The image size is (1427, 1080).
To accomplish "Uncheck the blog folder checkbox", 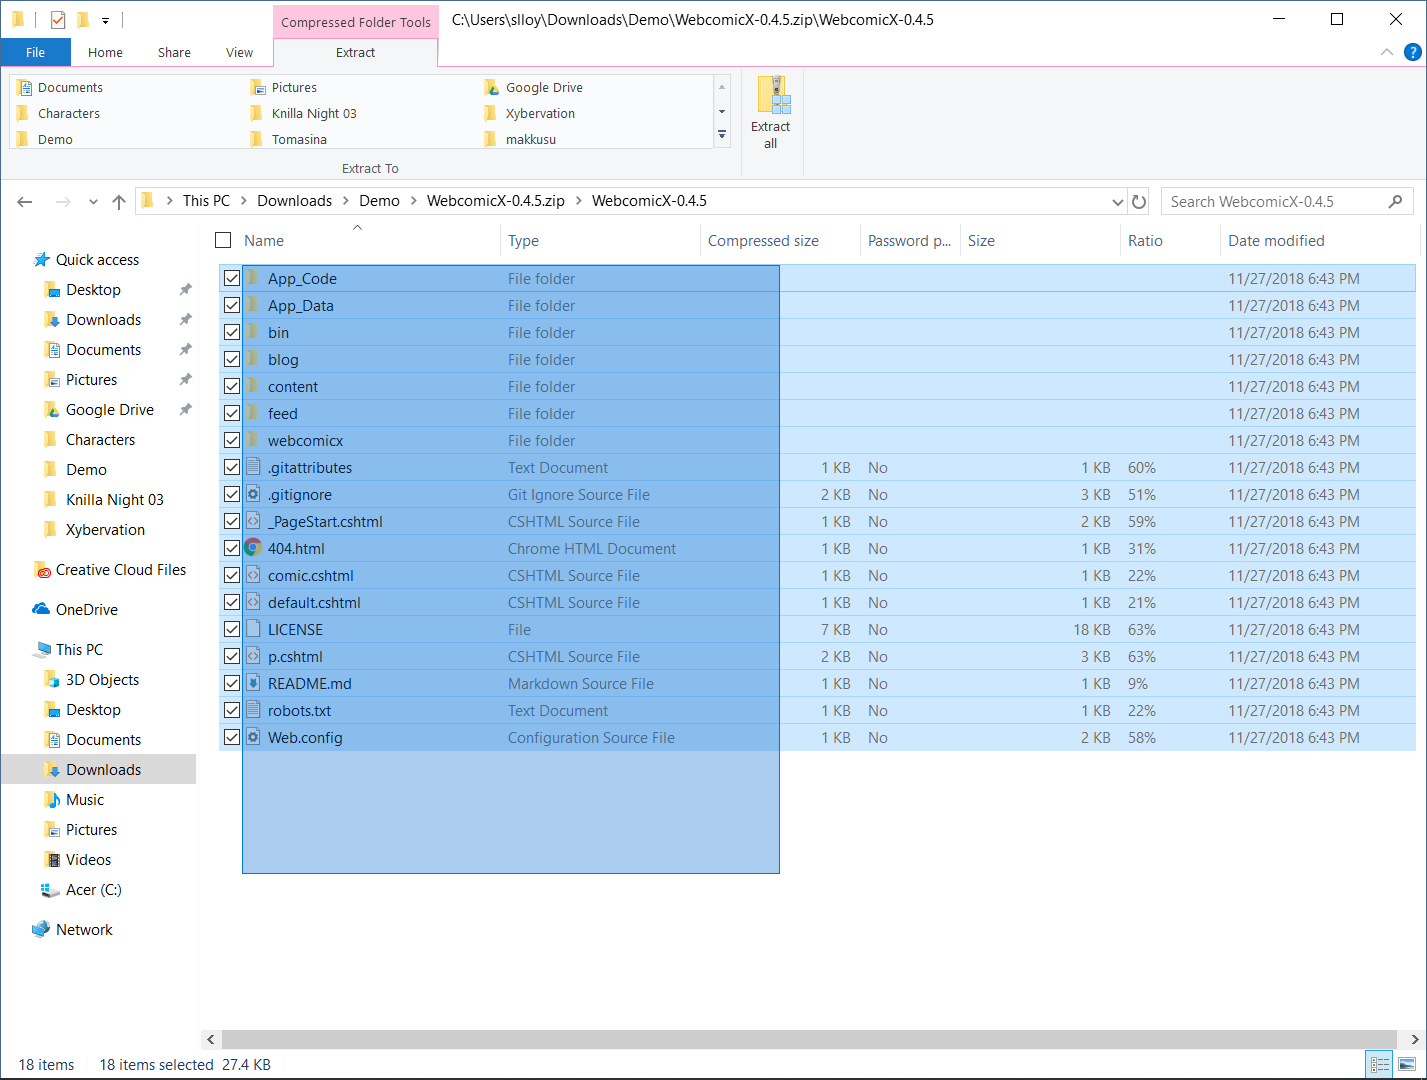I will click(232, 359).
